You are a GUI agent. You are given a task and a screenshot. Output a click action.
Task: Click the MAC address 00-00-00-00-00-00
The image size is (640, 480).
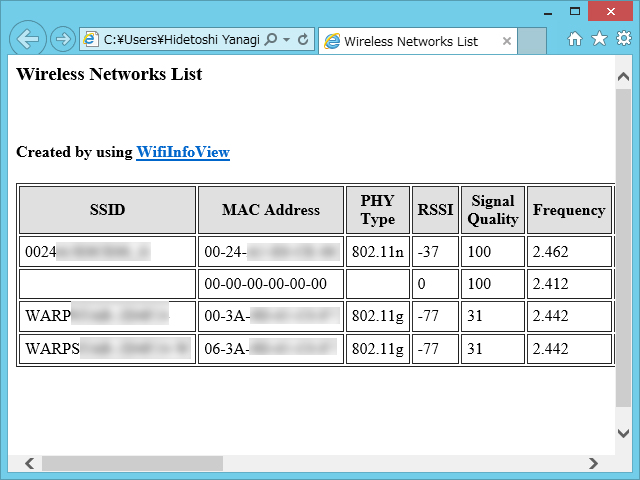(271, 284)
